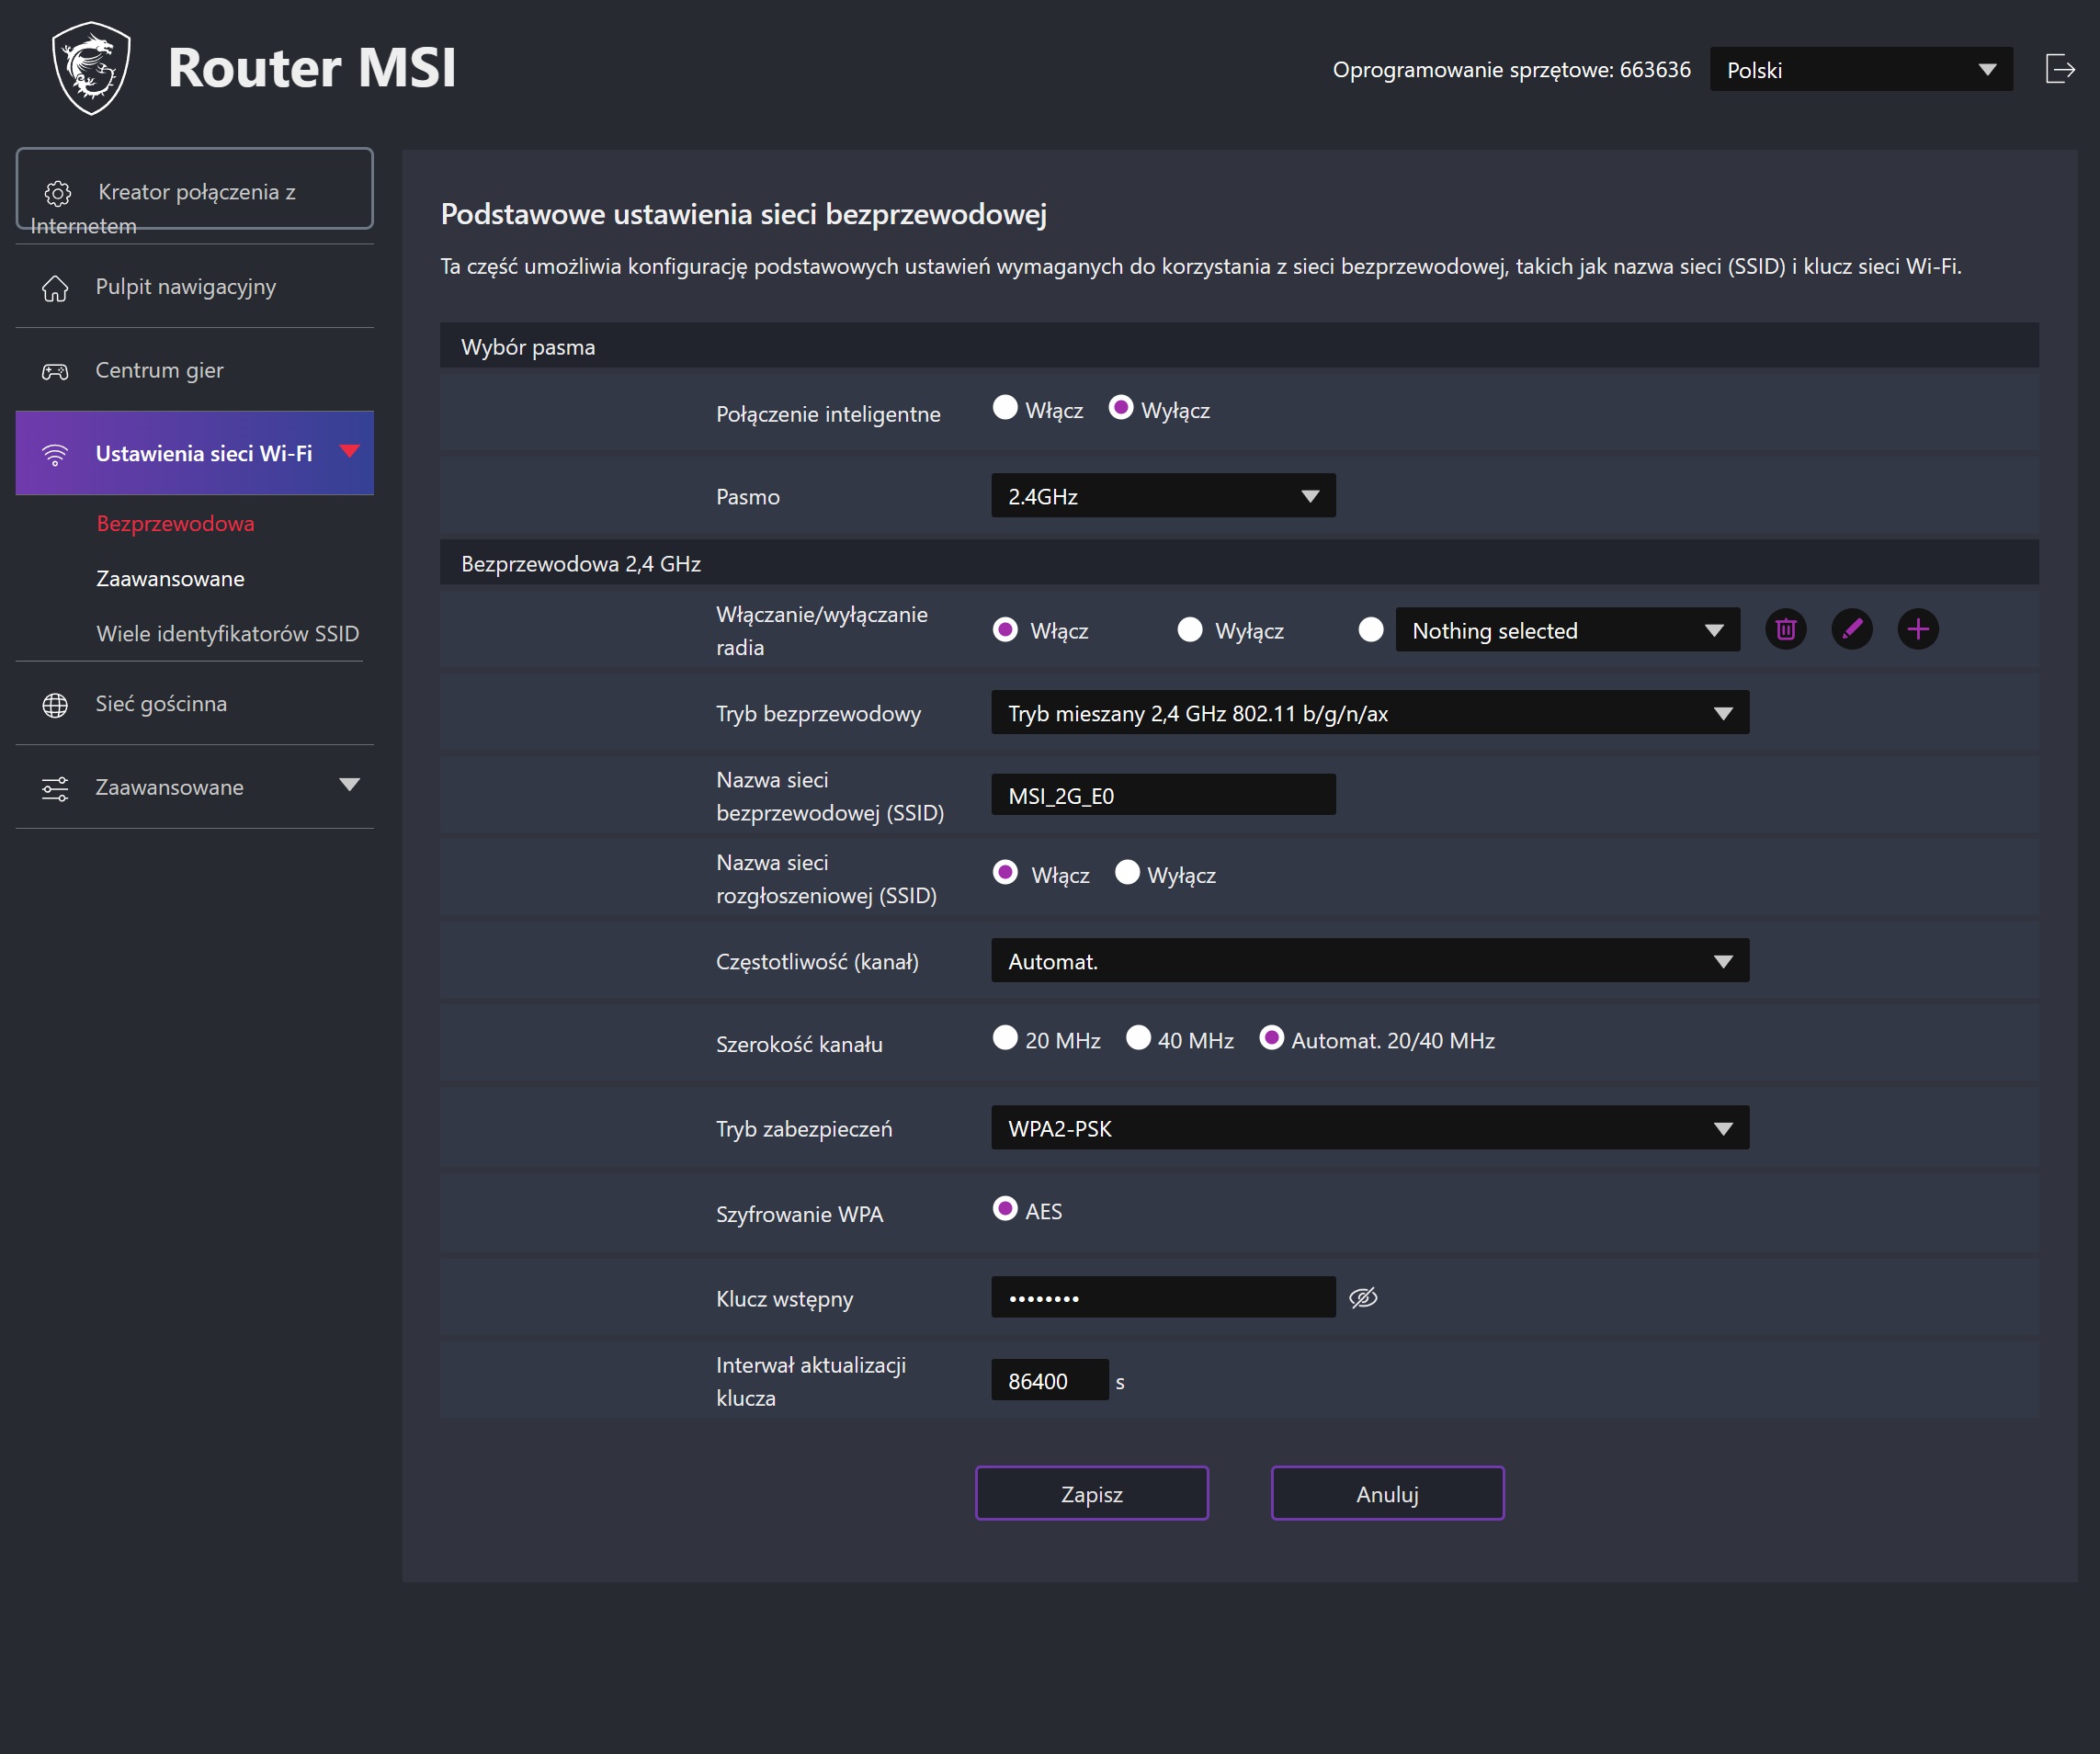The width and height of the screenshot is (2100, 1754).
Task: Click the Szyfrowanie WPA label
Action: [799, 1214]
